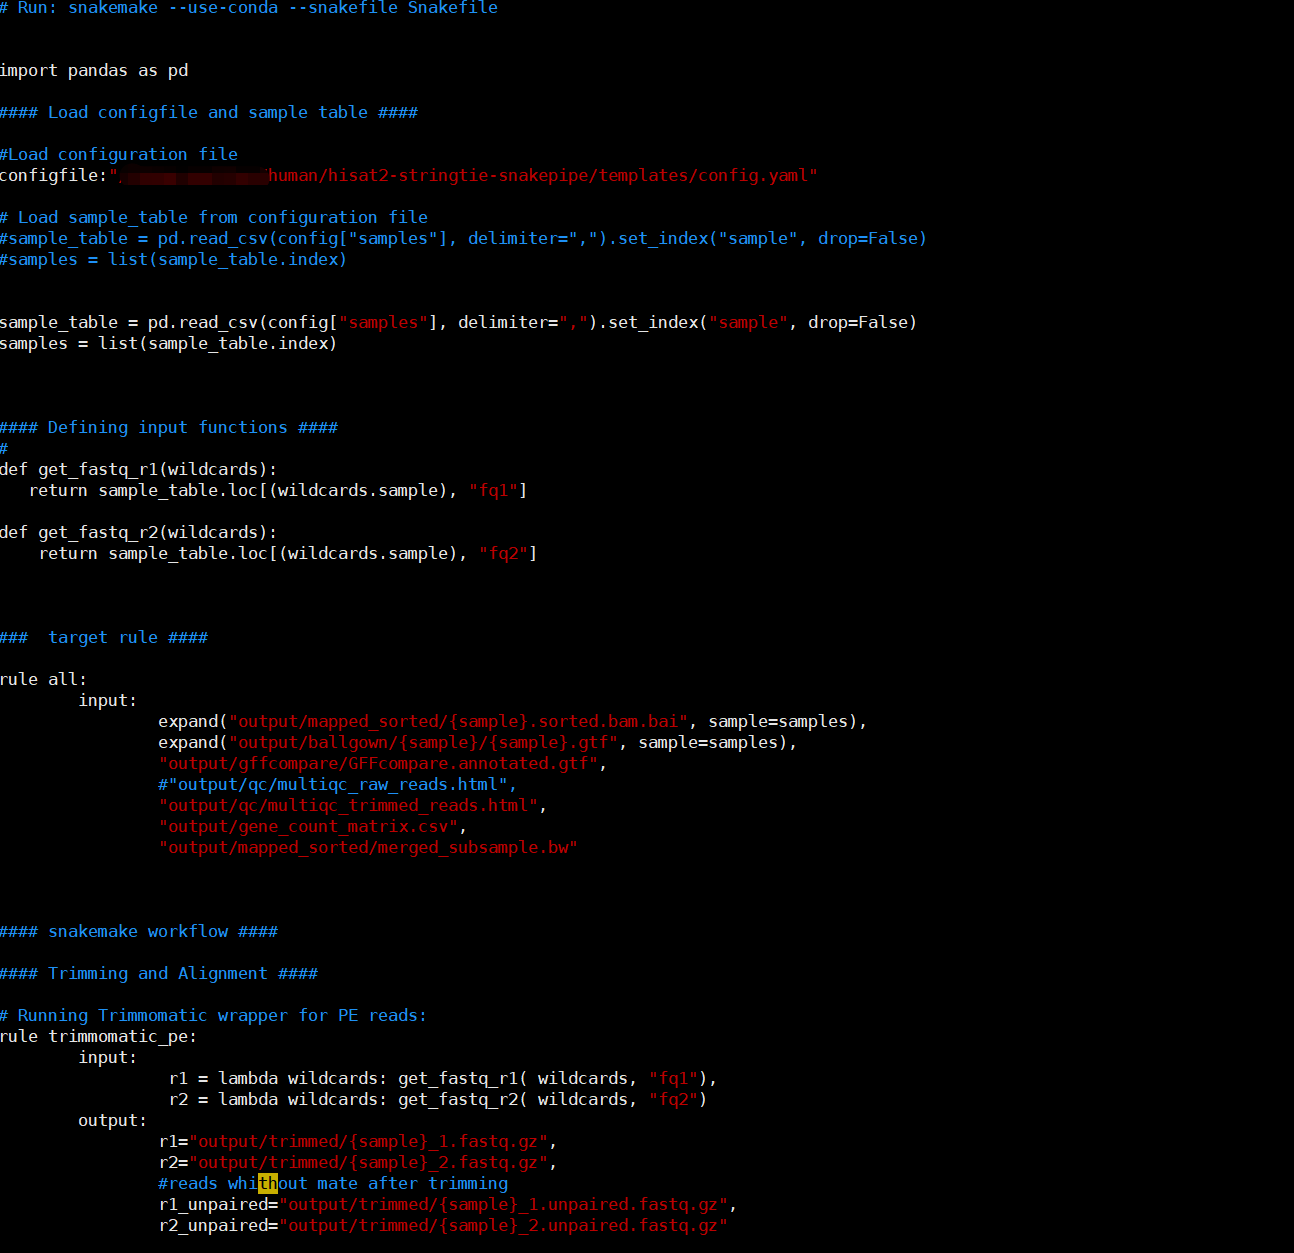
Task: Click the highlighted "th" in "whithout"
Action: pyautogui.click(x=267, y=1183)
